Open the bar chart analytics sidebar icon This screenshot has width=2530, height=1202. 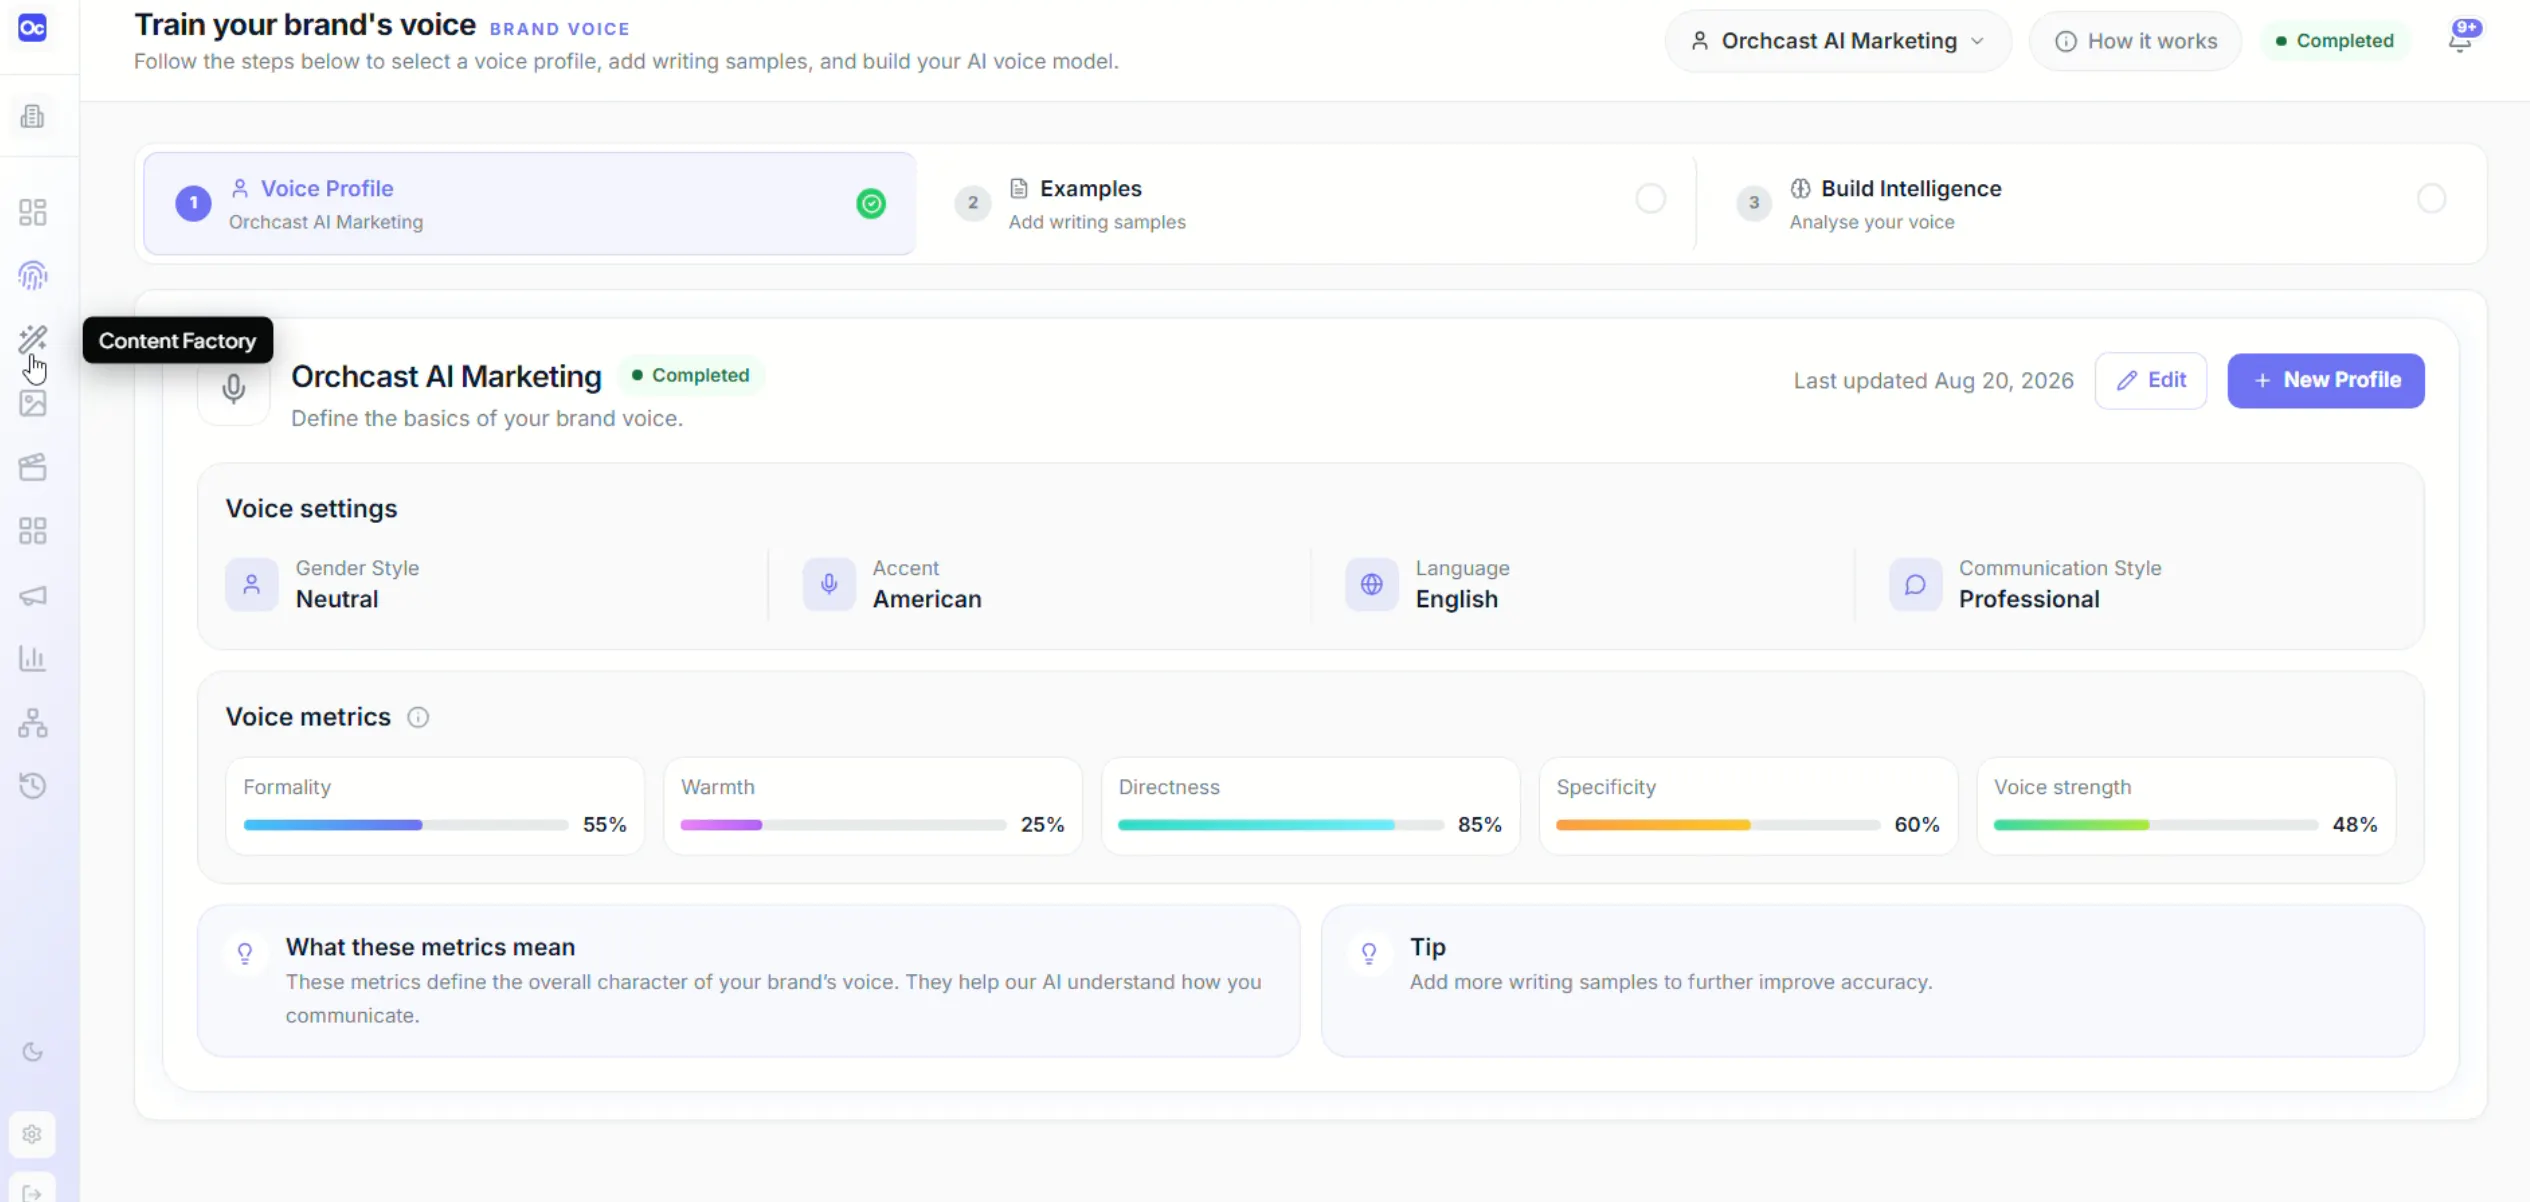(x=32, y=659)
